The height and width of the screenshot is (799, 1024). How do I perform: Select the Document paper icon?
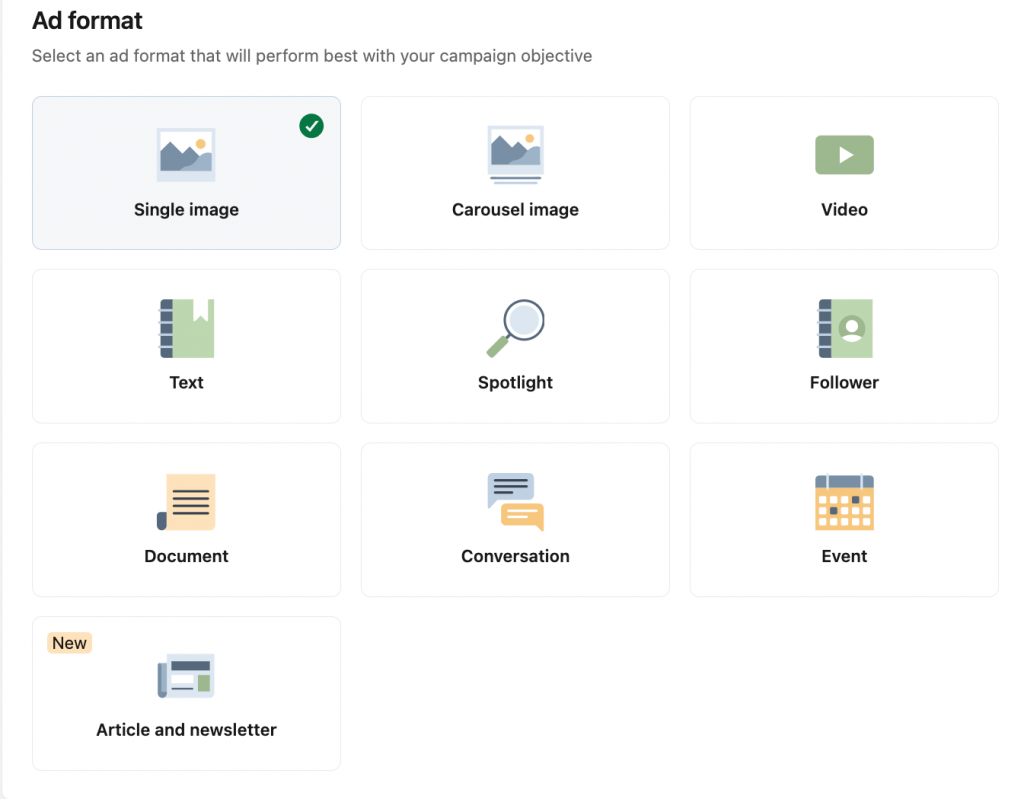click(186, 502)
